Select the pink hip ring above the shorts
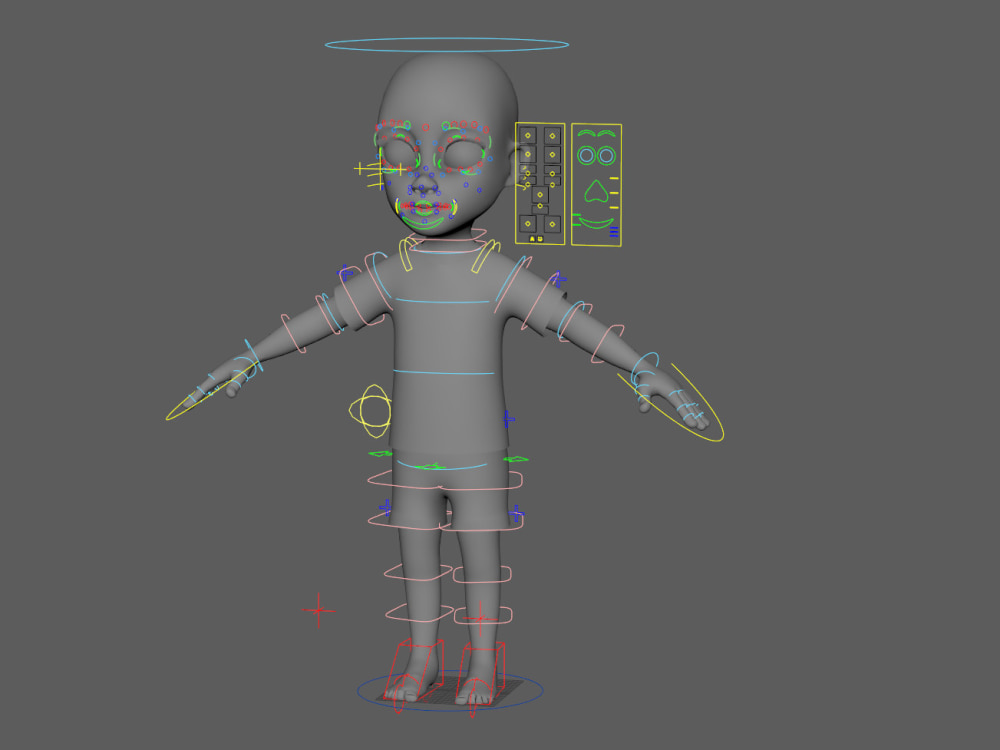 pyautogui.click(x=445, y=480)
